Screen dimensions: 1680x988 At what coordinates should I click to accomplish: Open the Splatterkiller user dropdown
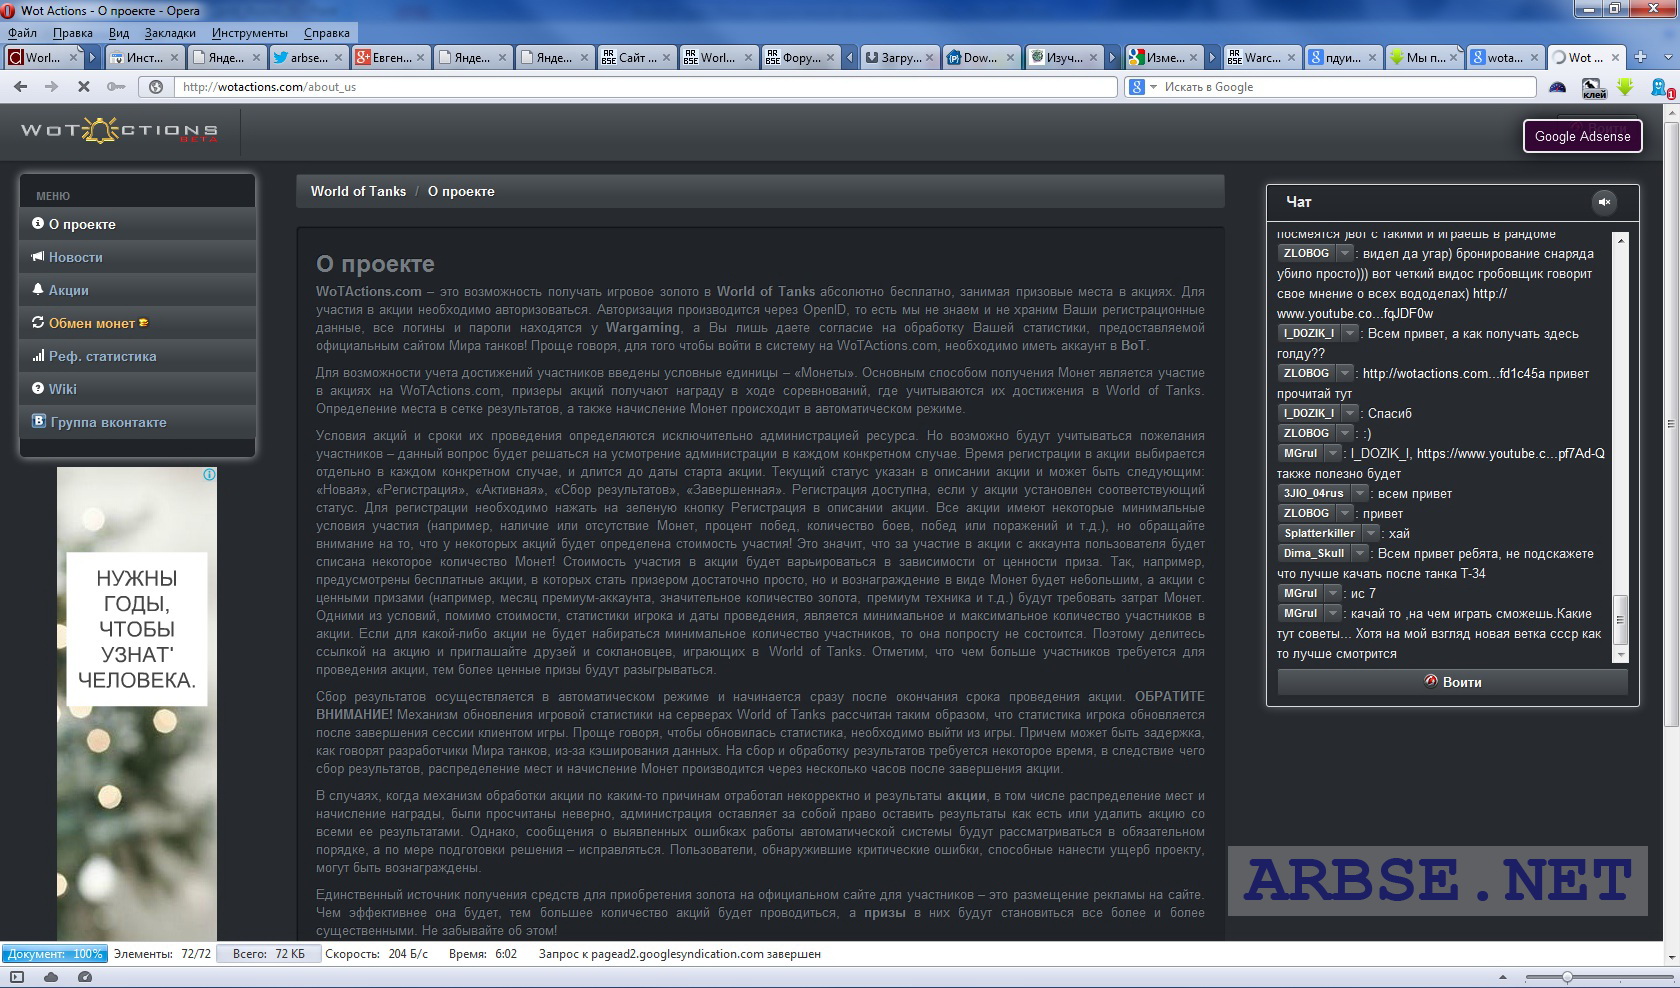1371,533
